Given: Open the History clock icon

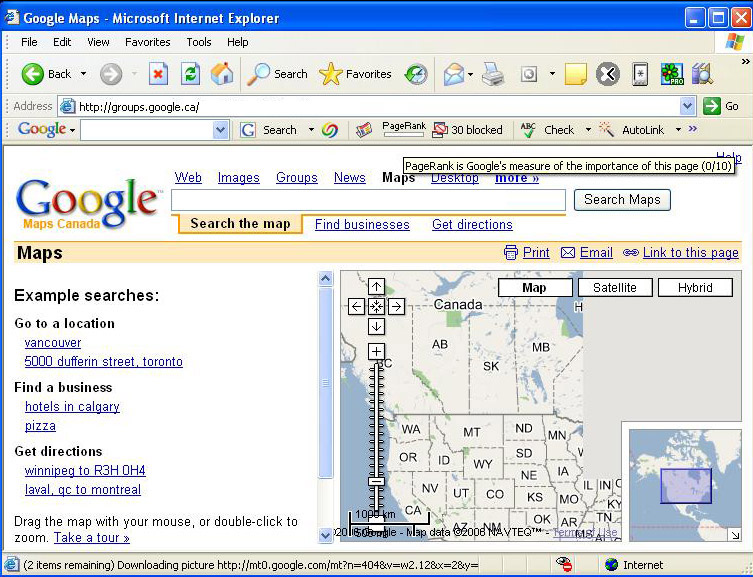Looking at the screenshot, I should 416,74.
